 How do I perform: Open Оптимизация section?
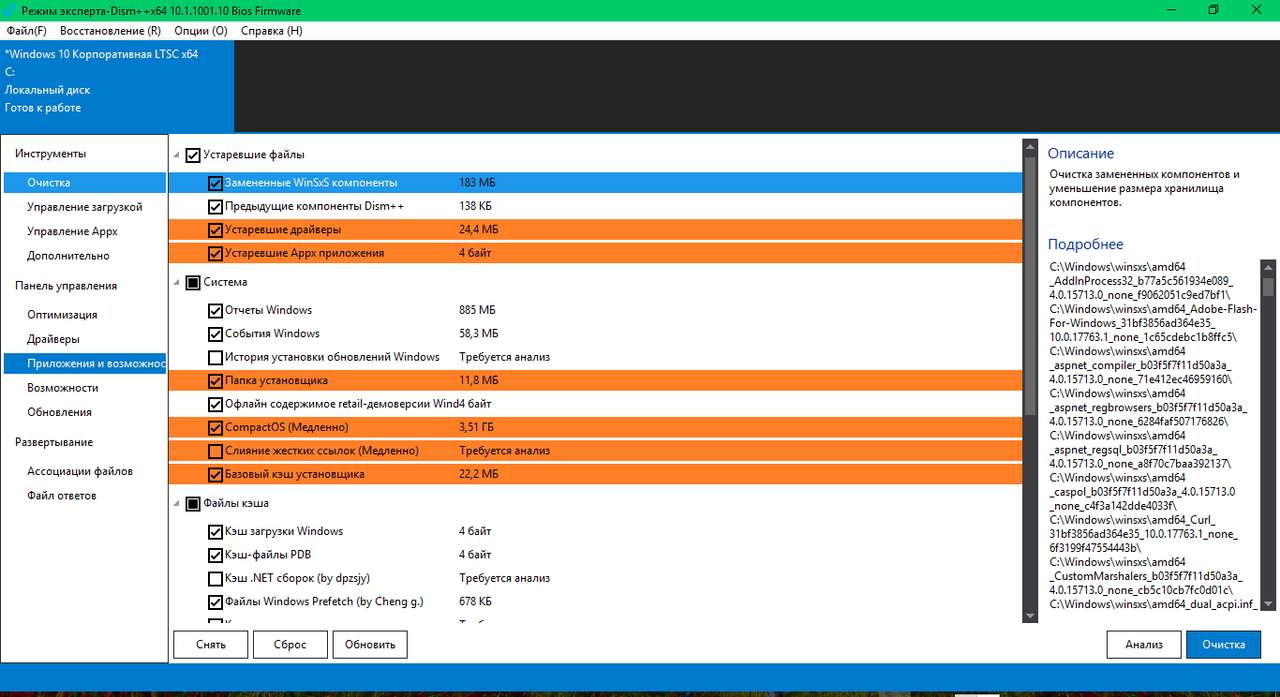(x=84, y=315)
